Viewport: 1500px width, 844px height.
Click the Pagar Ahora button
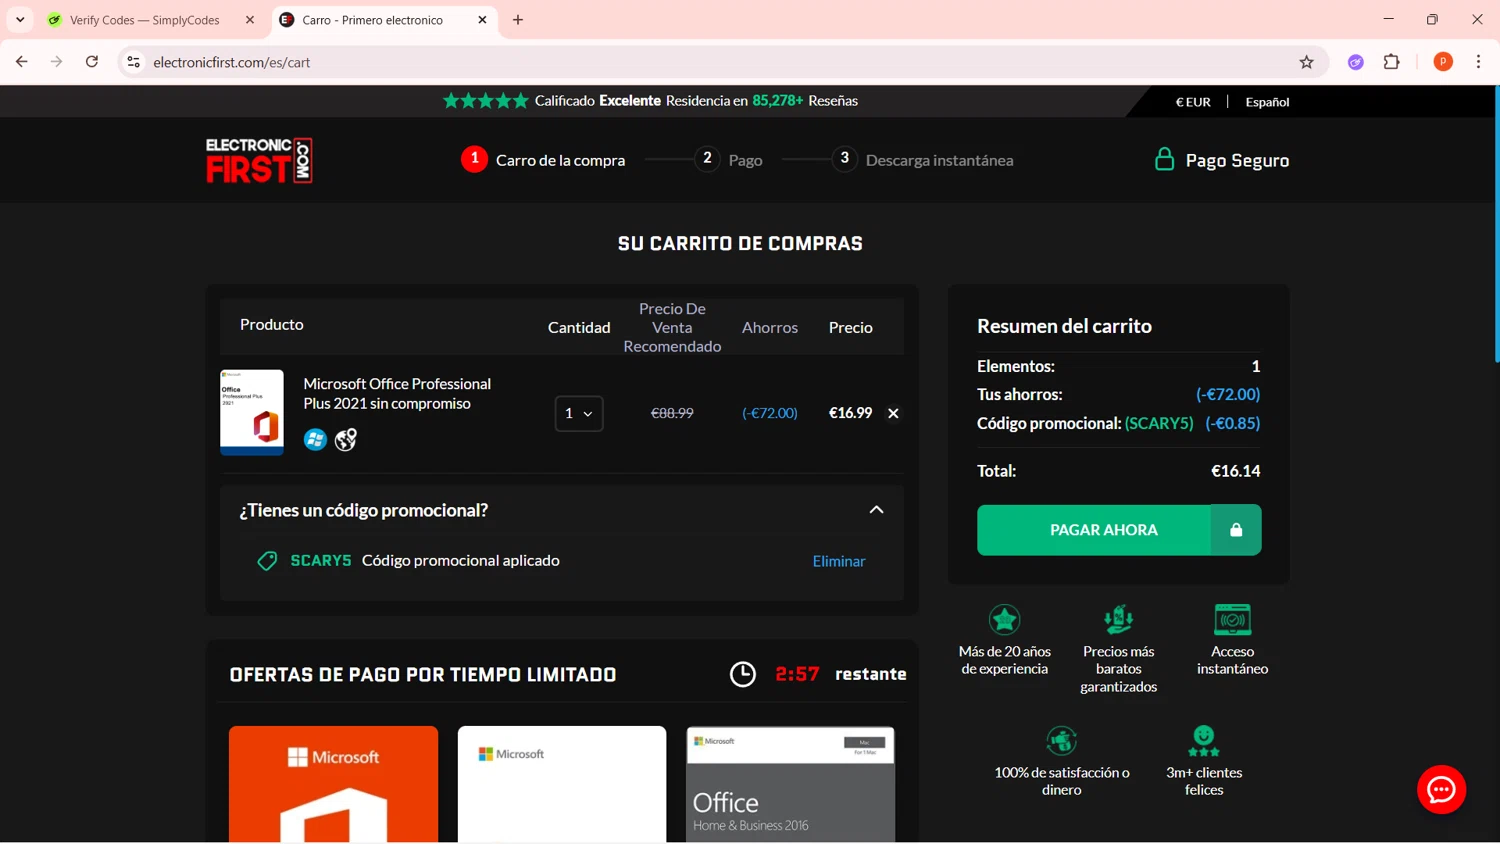pyautogui.click(x=1119, y=530)
